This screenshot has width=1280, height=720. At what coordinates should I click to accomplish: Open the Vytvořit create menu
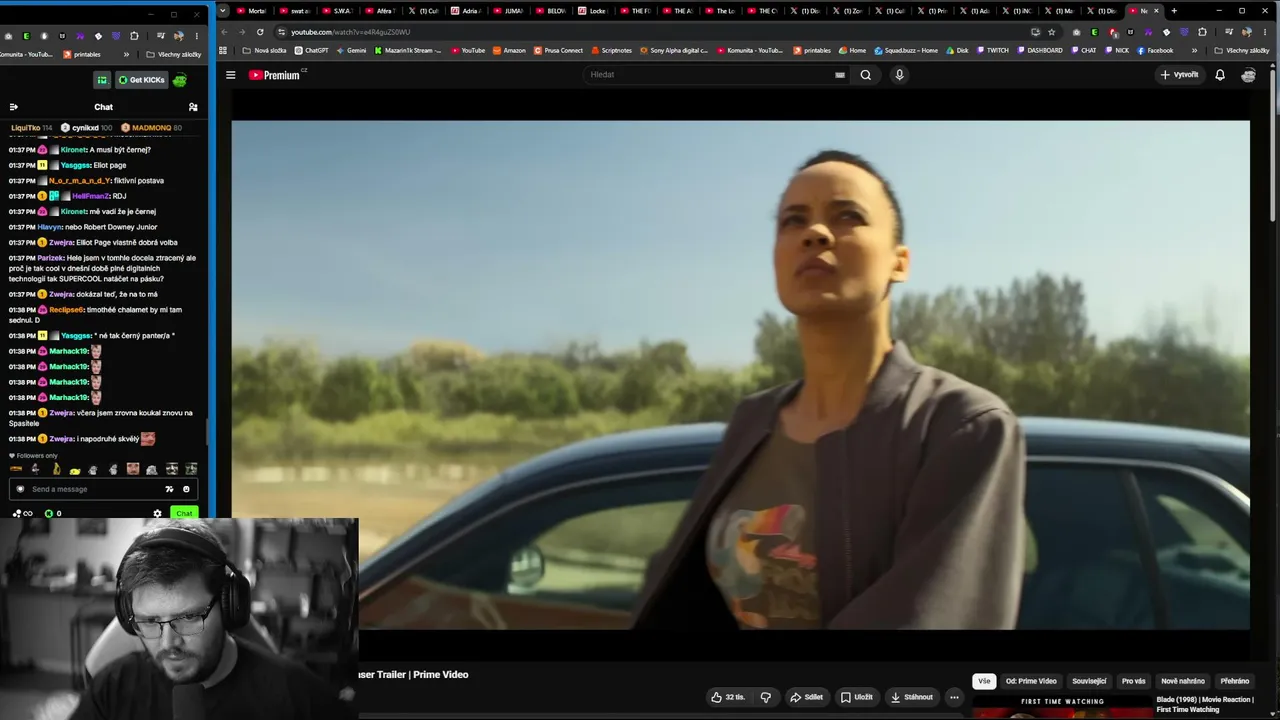(1179, 75)
